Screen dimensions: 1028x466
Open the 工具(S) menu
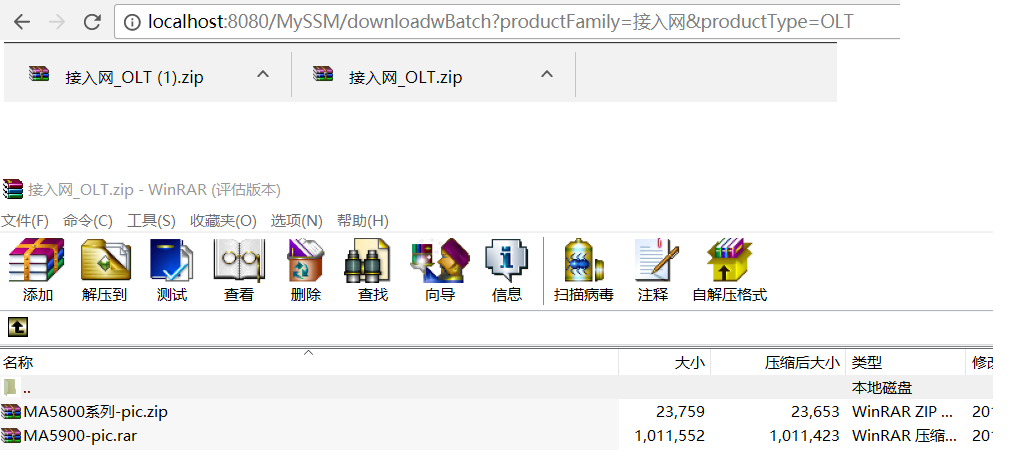151,221
